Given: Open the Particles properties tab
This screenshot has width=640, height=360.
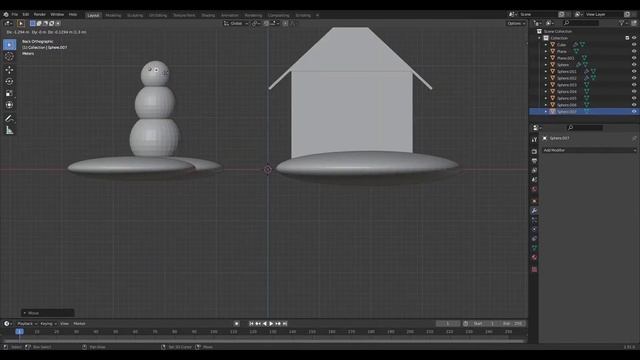Looking at the screenshot, I should pos(534,220).
